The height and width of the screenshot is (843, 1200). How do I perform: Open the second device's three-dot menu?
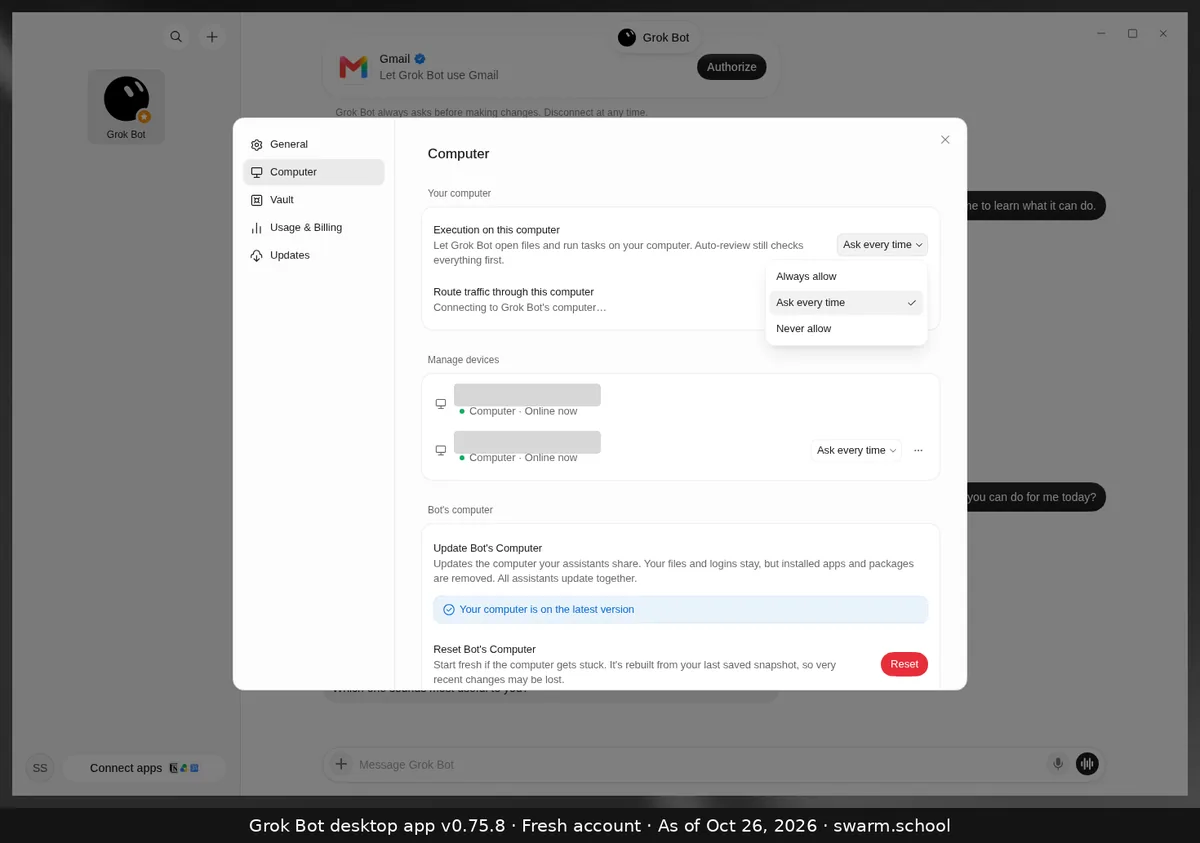[918, 450]
